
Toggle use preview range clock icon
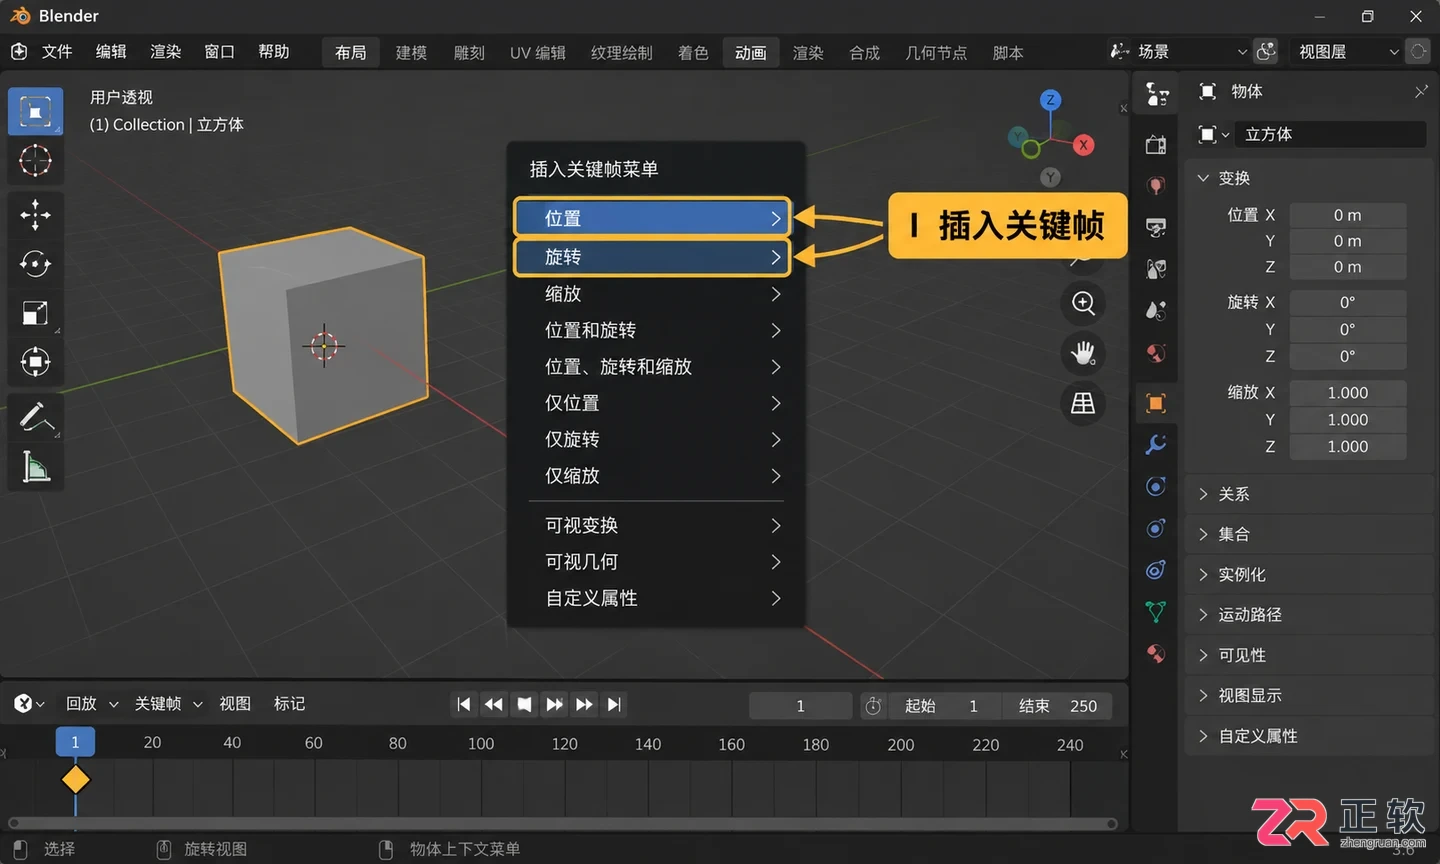pos(873,706)
